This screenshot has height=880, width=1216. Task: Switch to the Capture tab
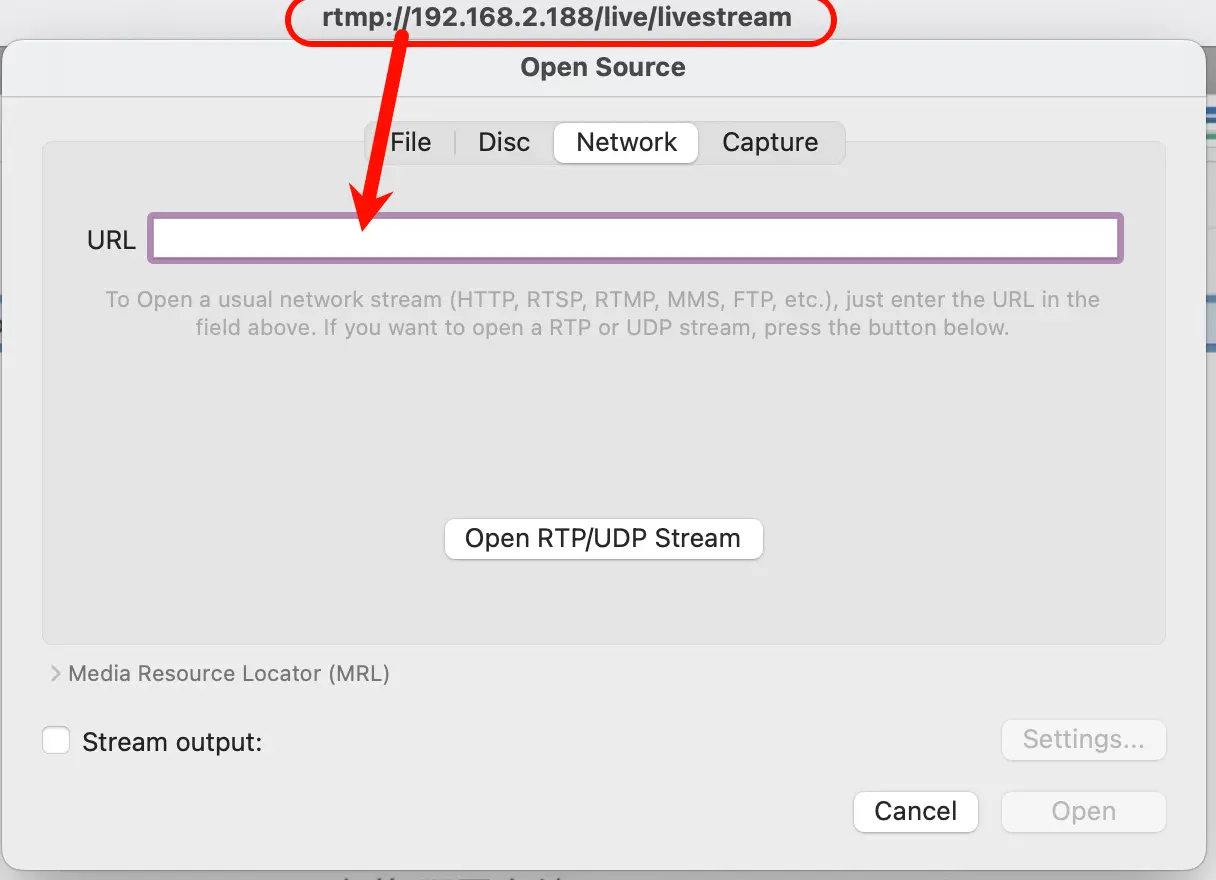click(x=770, y=142)
